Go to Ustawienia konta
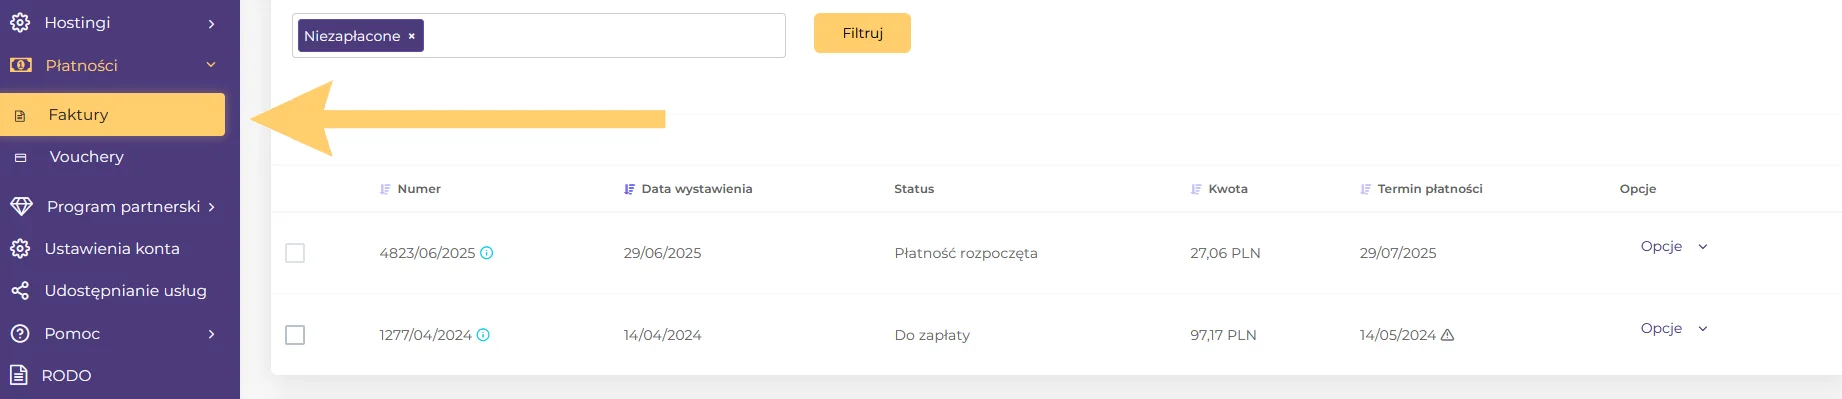 (113, 249)
